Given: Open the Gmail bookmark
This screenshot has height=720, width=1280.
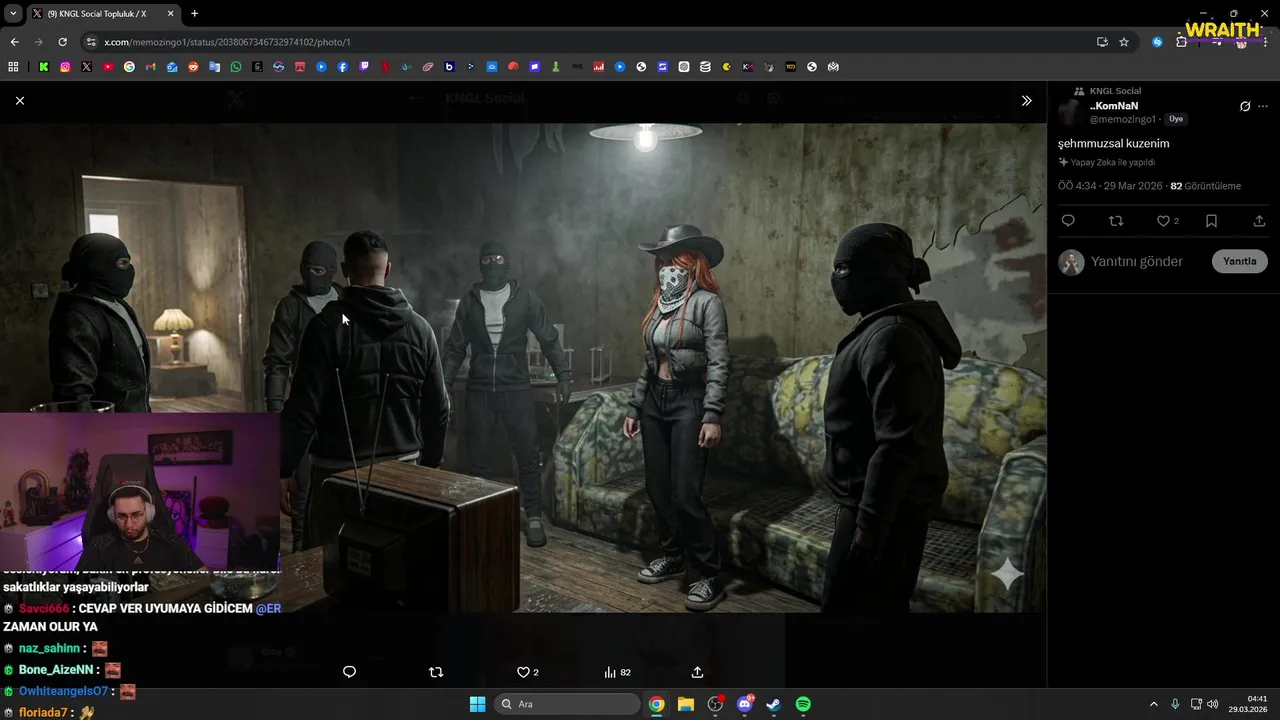Looking at the screenshot, I should pos(151,67).
